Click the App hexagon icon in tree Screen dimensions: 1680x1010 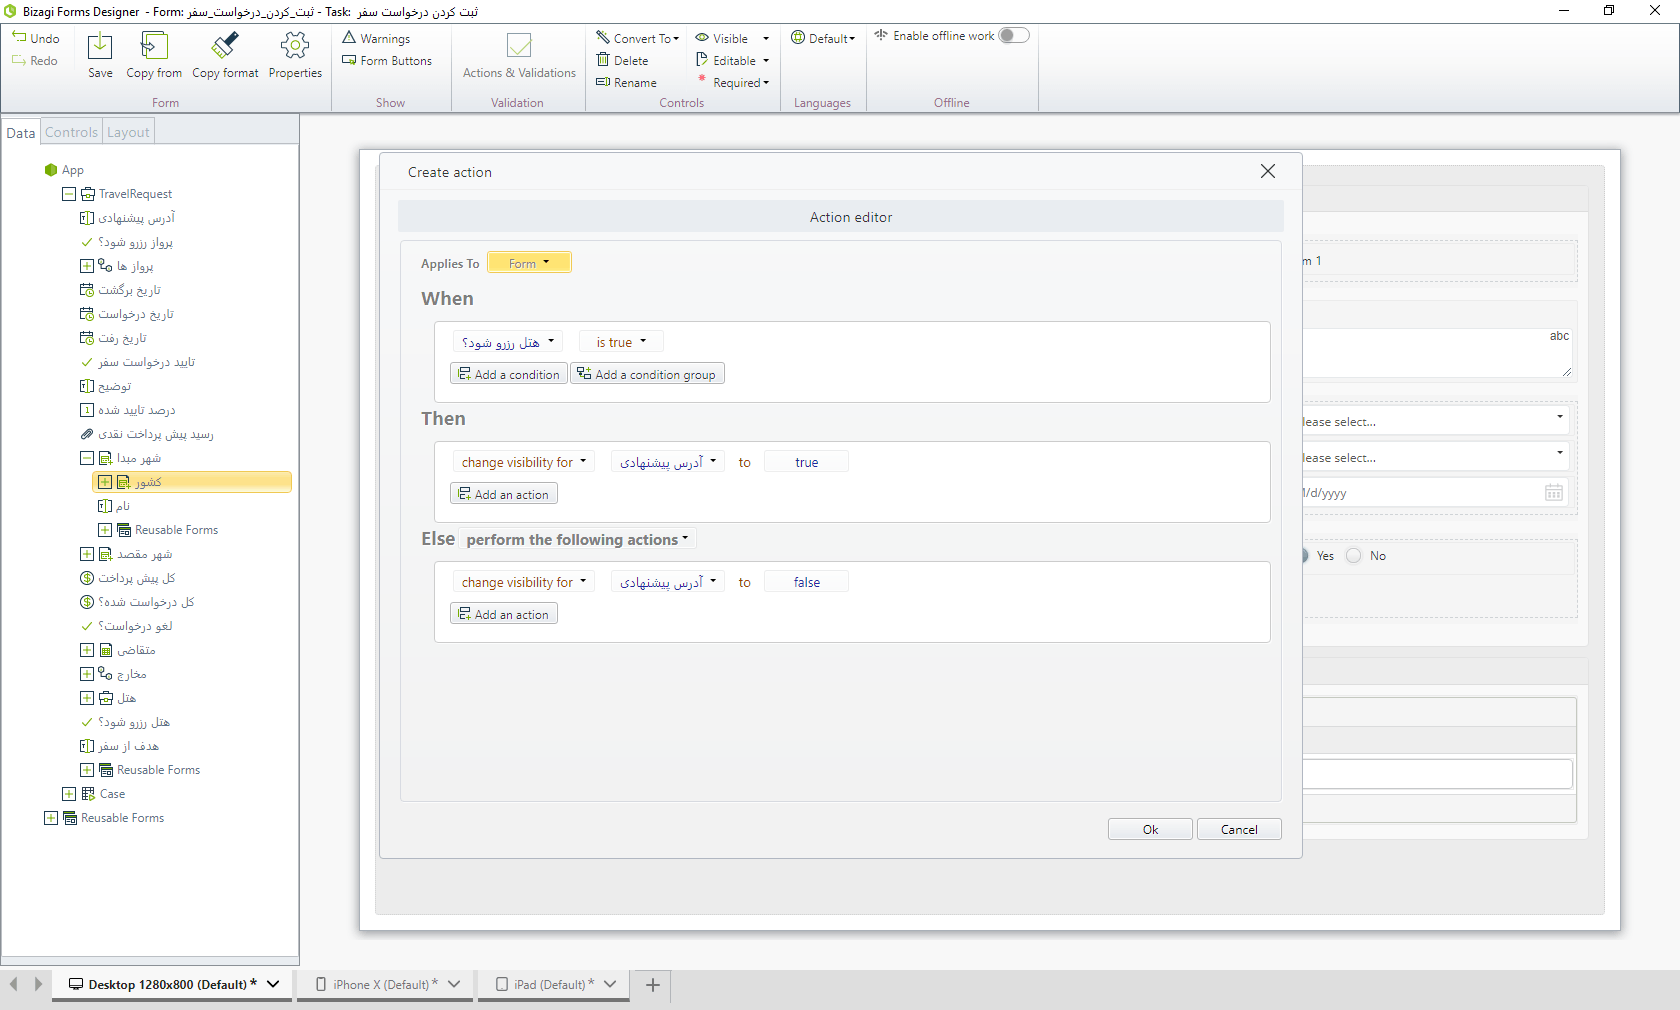(x=51, y=170)
